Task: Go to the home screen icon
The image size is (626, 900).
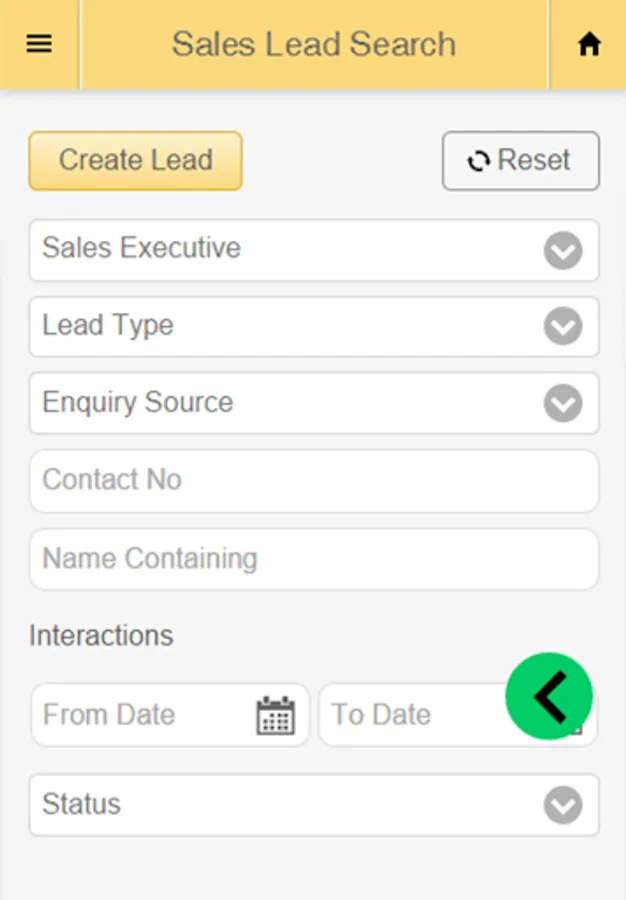Action: coord(589,44)
